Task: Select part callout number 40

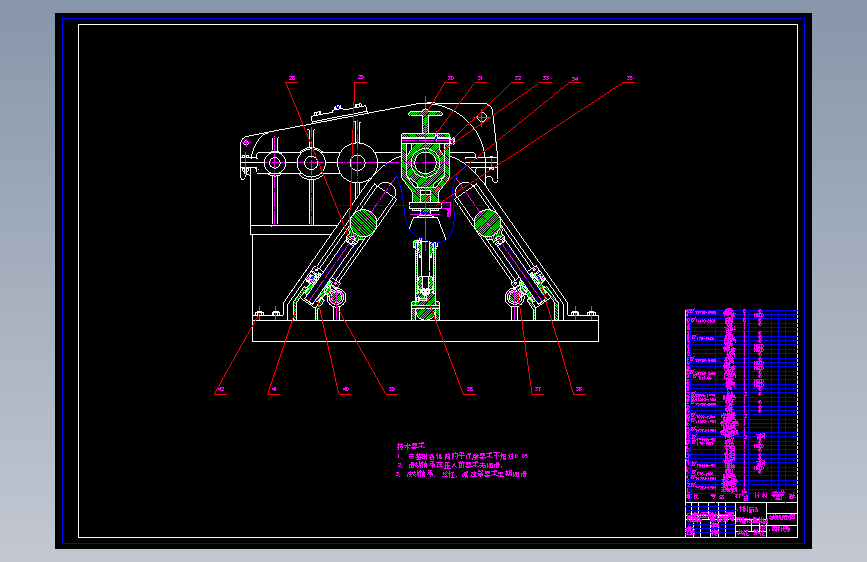Action: pos(346,389)
